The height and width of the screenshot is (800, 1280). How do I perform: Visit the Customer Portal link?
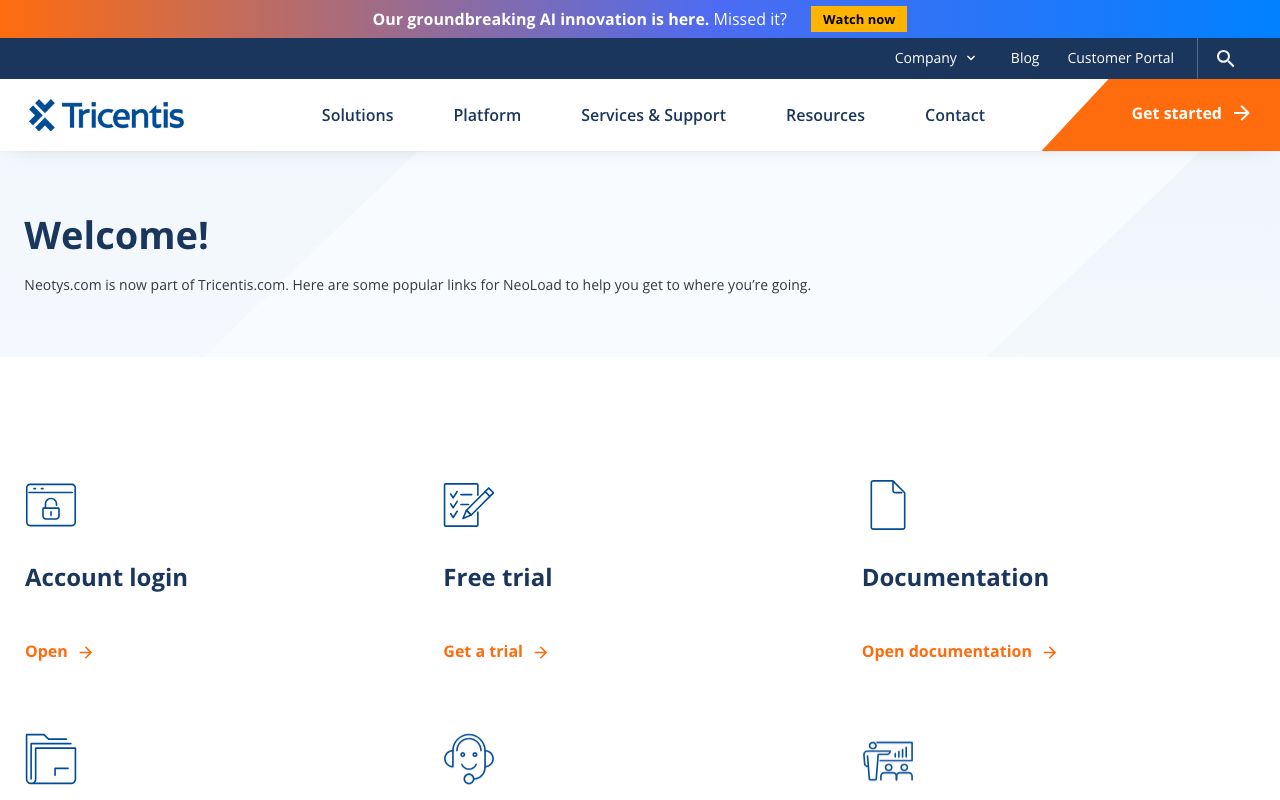click(x=1120, y=58)
